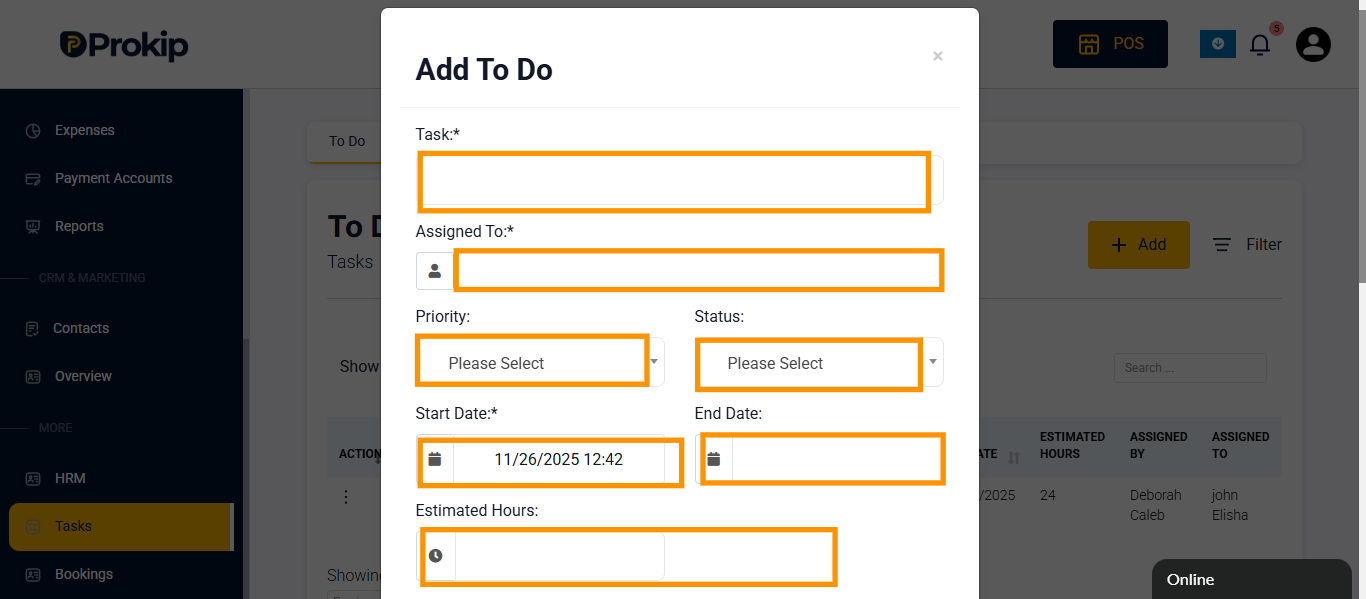Viewport: 1366px width, 599px height.
Task: Open the user profile avatar icon
Action: [x=1313, y=44]
